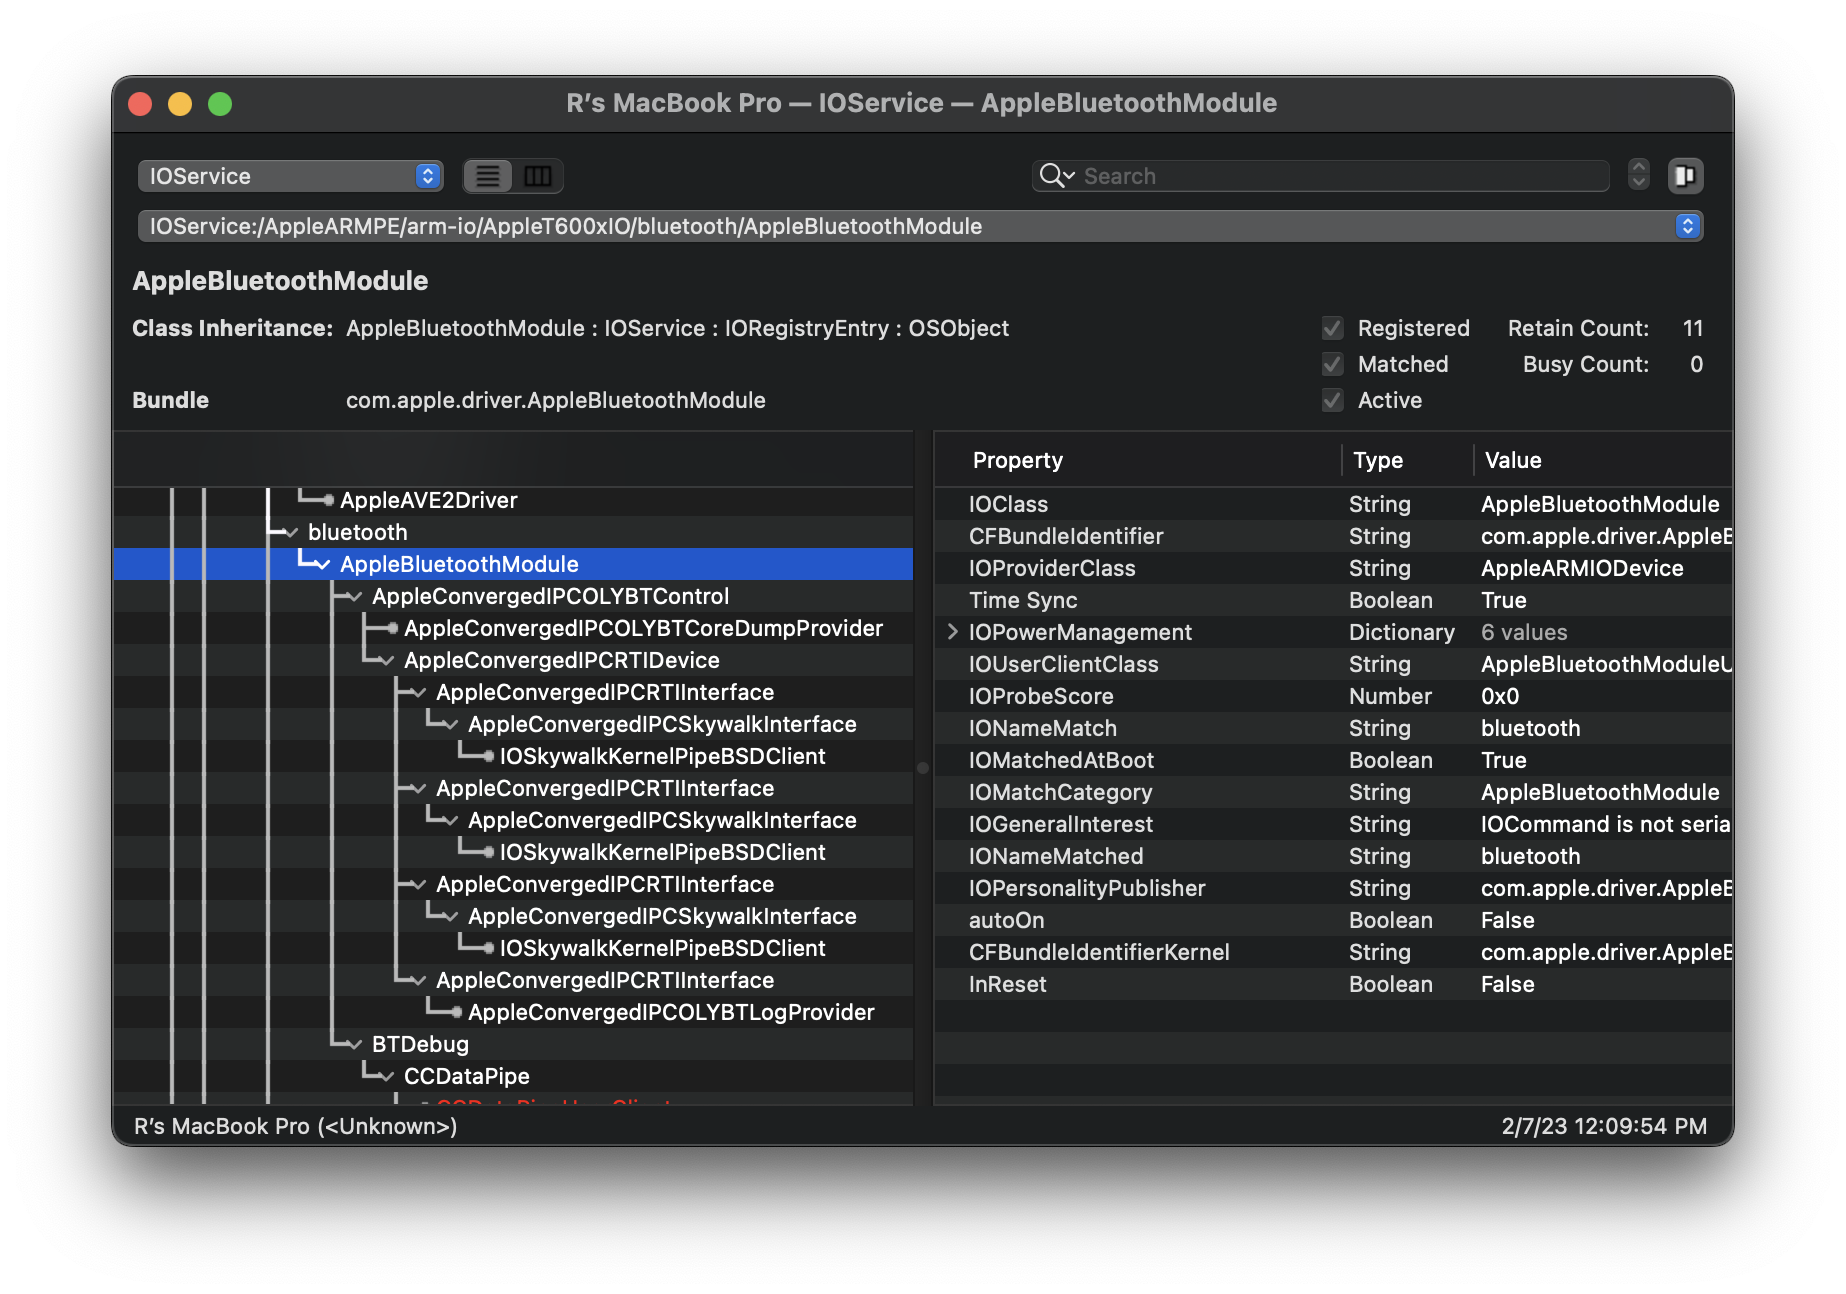
Task: Select the IOMatchedAtBoot property row
Action: (x=1333, y=760)
